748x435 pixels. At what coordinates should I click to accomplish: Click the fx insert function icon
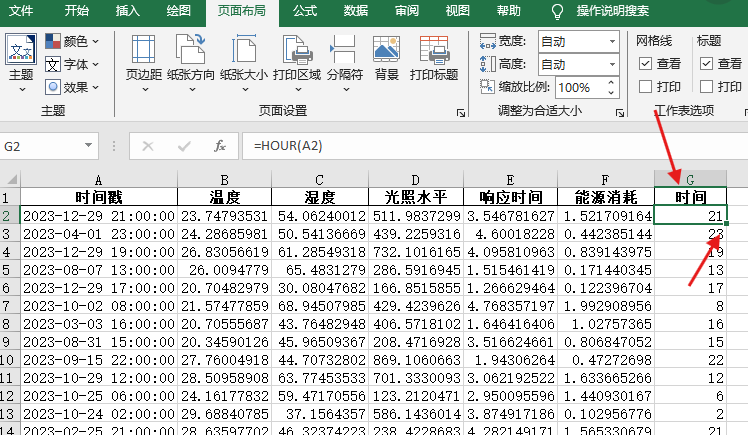pos(219,146)
